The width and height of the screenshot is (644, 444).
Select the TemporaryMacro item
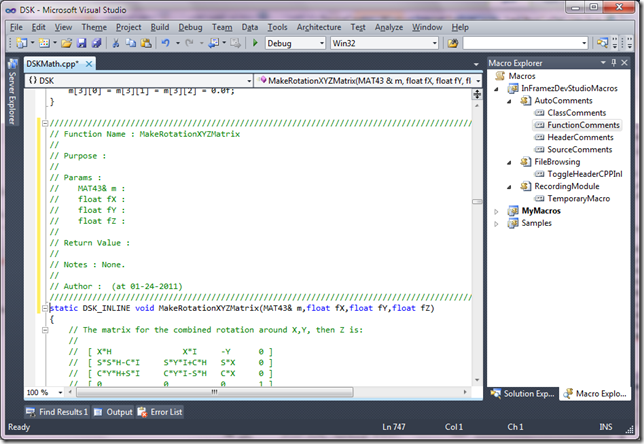pyautogui.click(x=578, y=198)
